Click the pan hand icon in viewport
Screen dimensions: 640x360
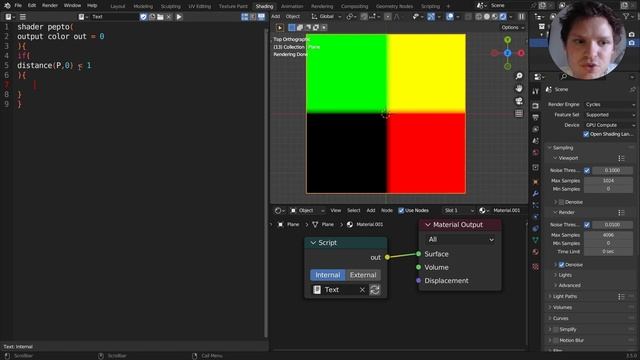[519, 88]
